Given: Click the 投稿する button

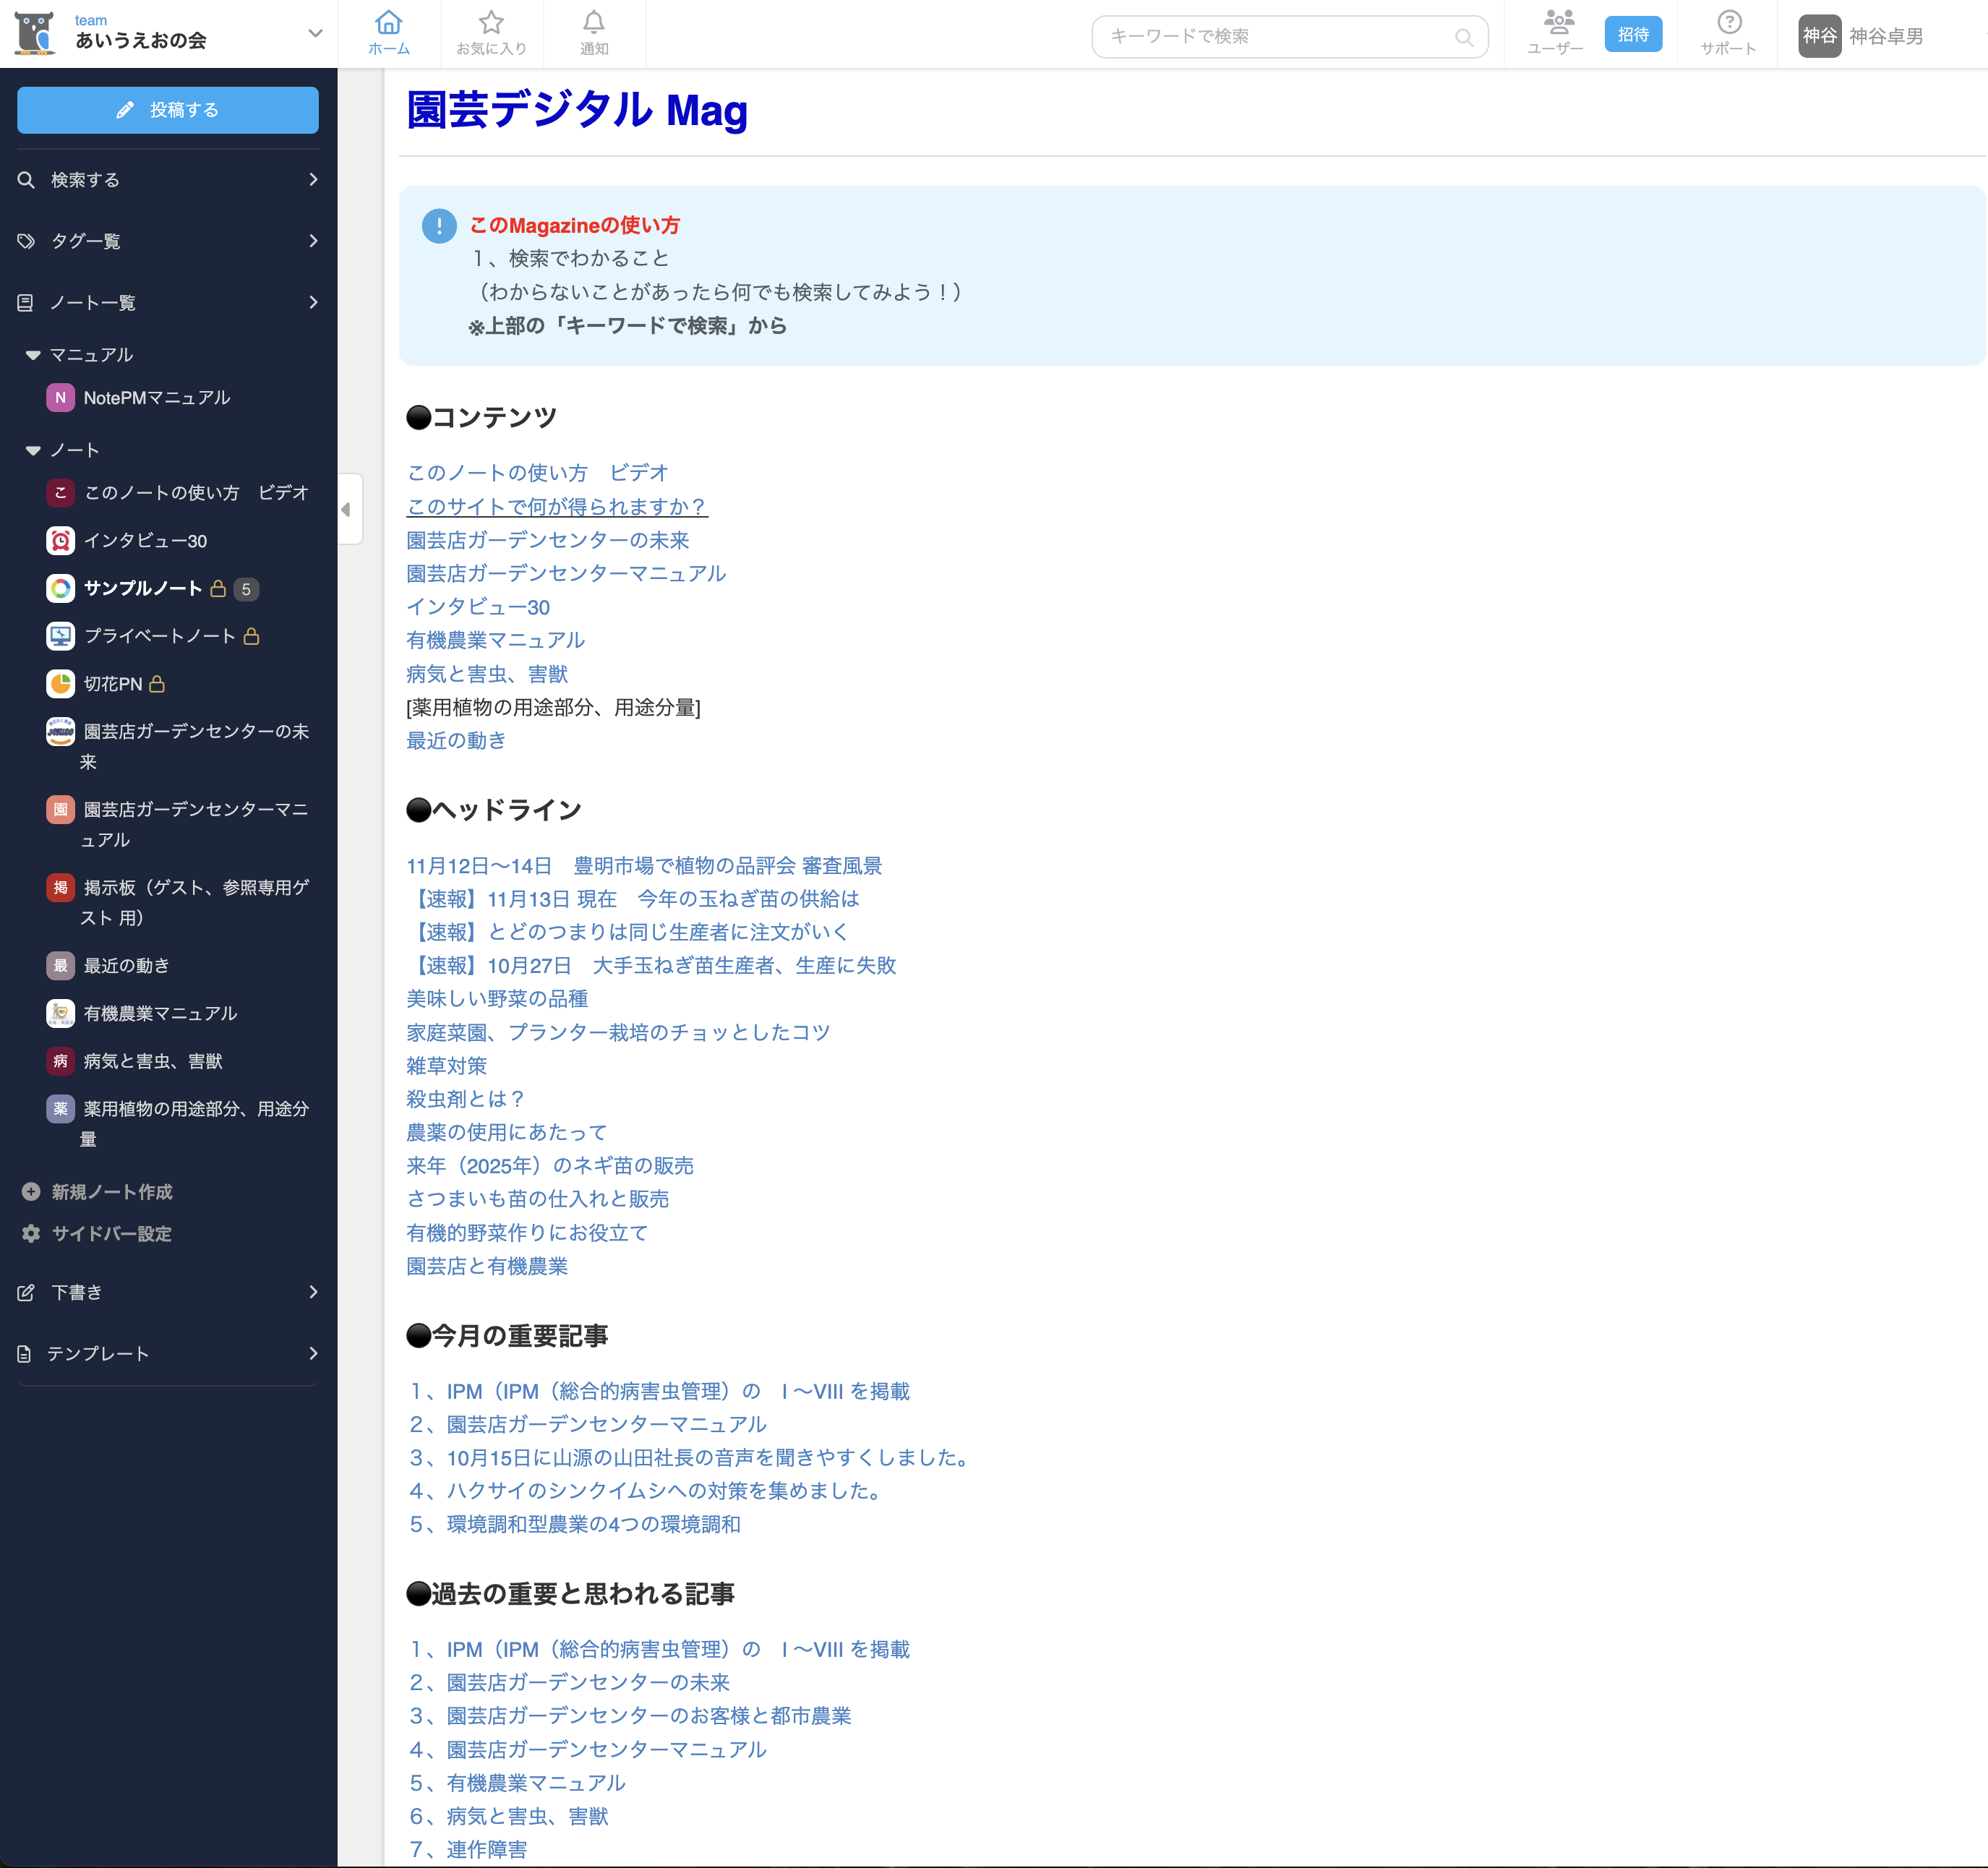Looking at the screenshot, I should tap(168, 110).
